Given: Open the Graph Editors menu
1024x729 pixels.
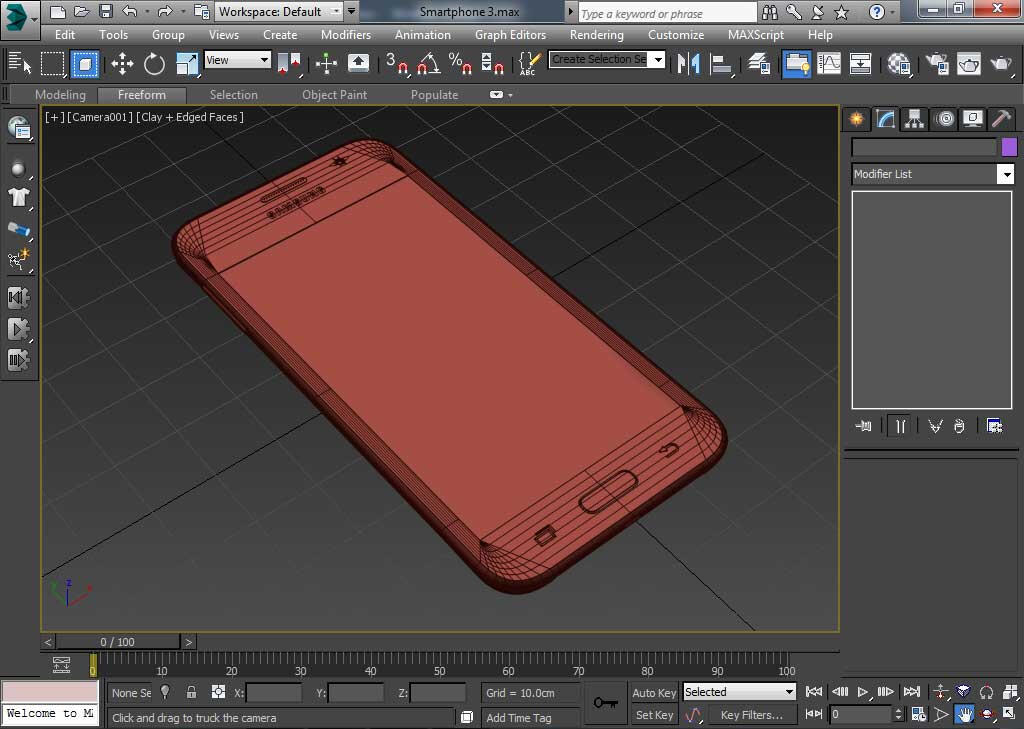Looking at the screenshot, I should pos(510,34).
